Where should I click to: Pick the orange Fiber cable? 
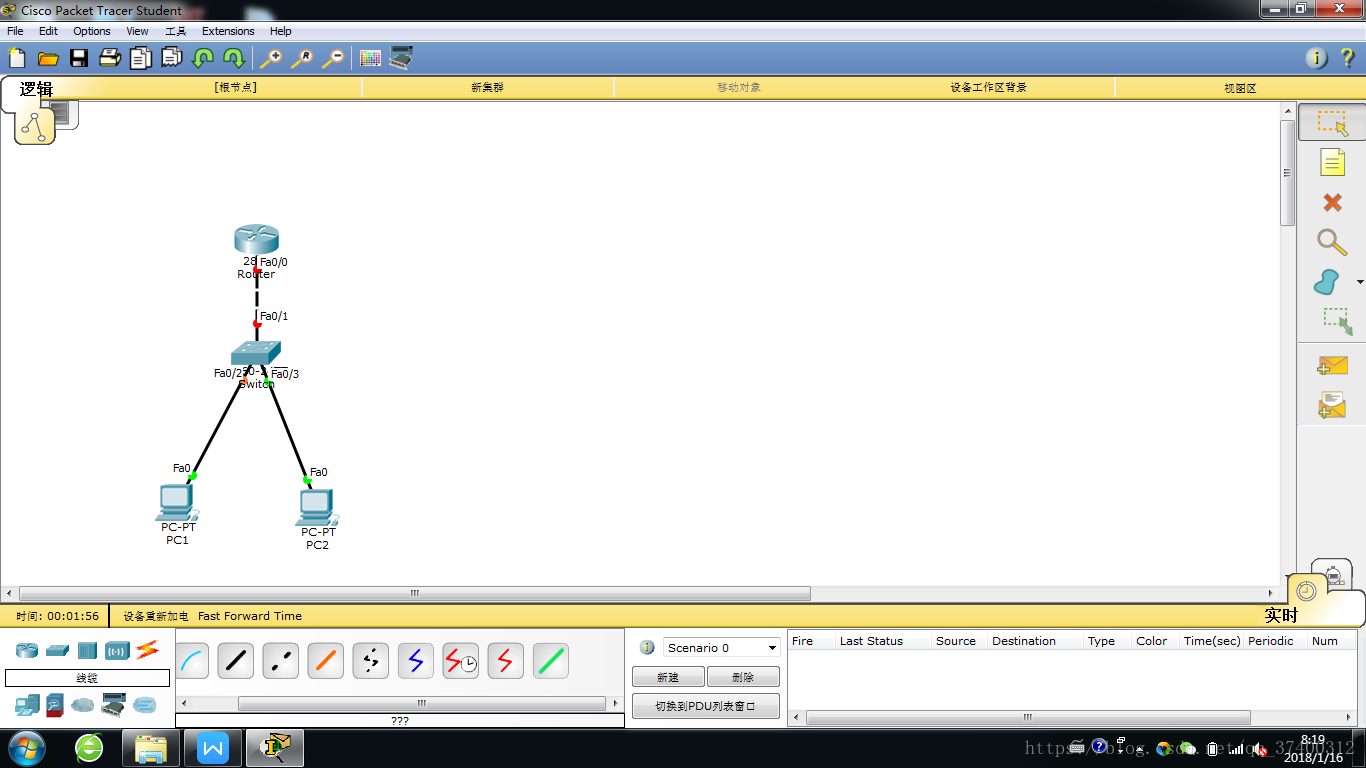tap(326, 661)
